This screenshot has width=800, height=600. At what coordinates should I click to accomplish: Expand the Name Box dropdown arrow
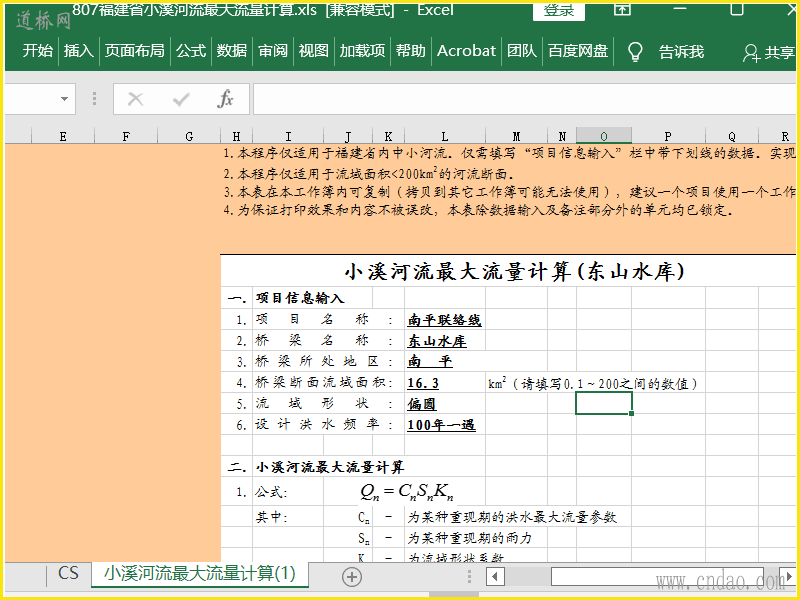[x=64, y=98]
